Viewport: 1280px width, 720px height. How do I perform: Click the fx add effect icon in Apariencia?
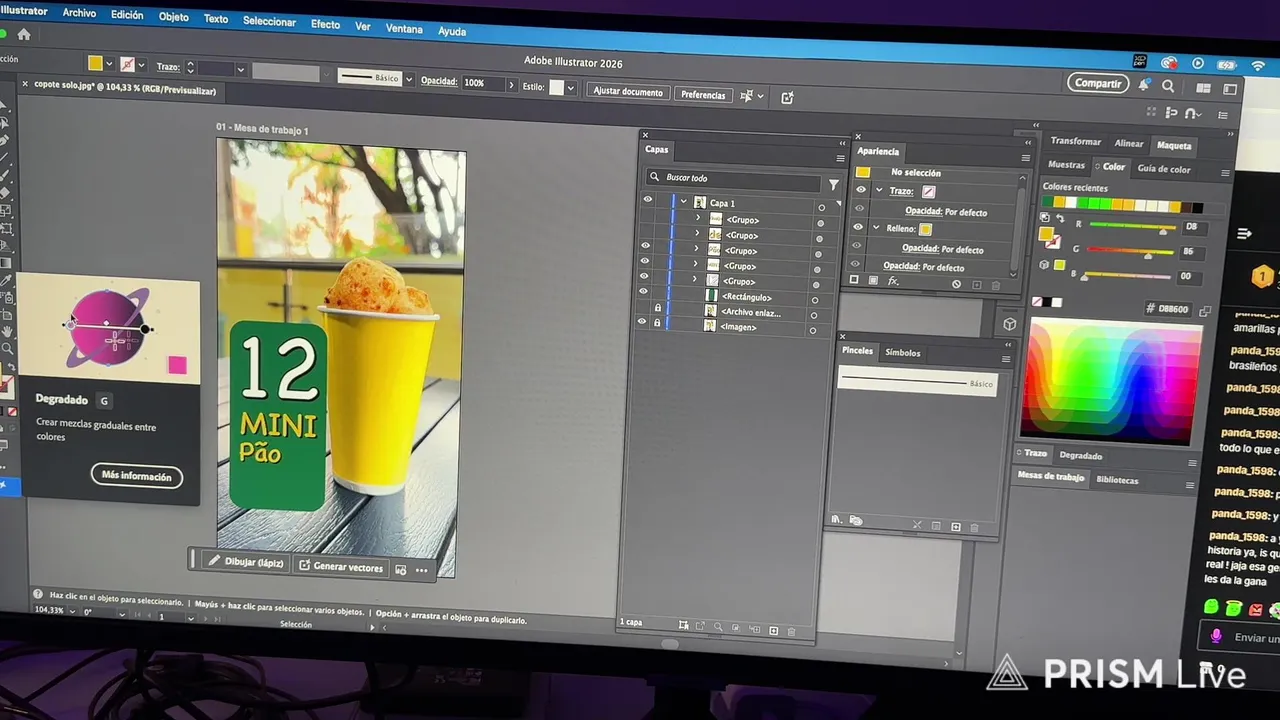click(893, 282)
